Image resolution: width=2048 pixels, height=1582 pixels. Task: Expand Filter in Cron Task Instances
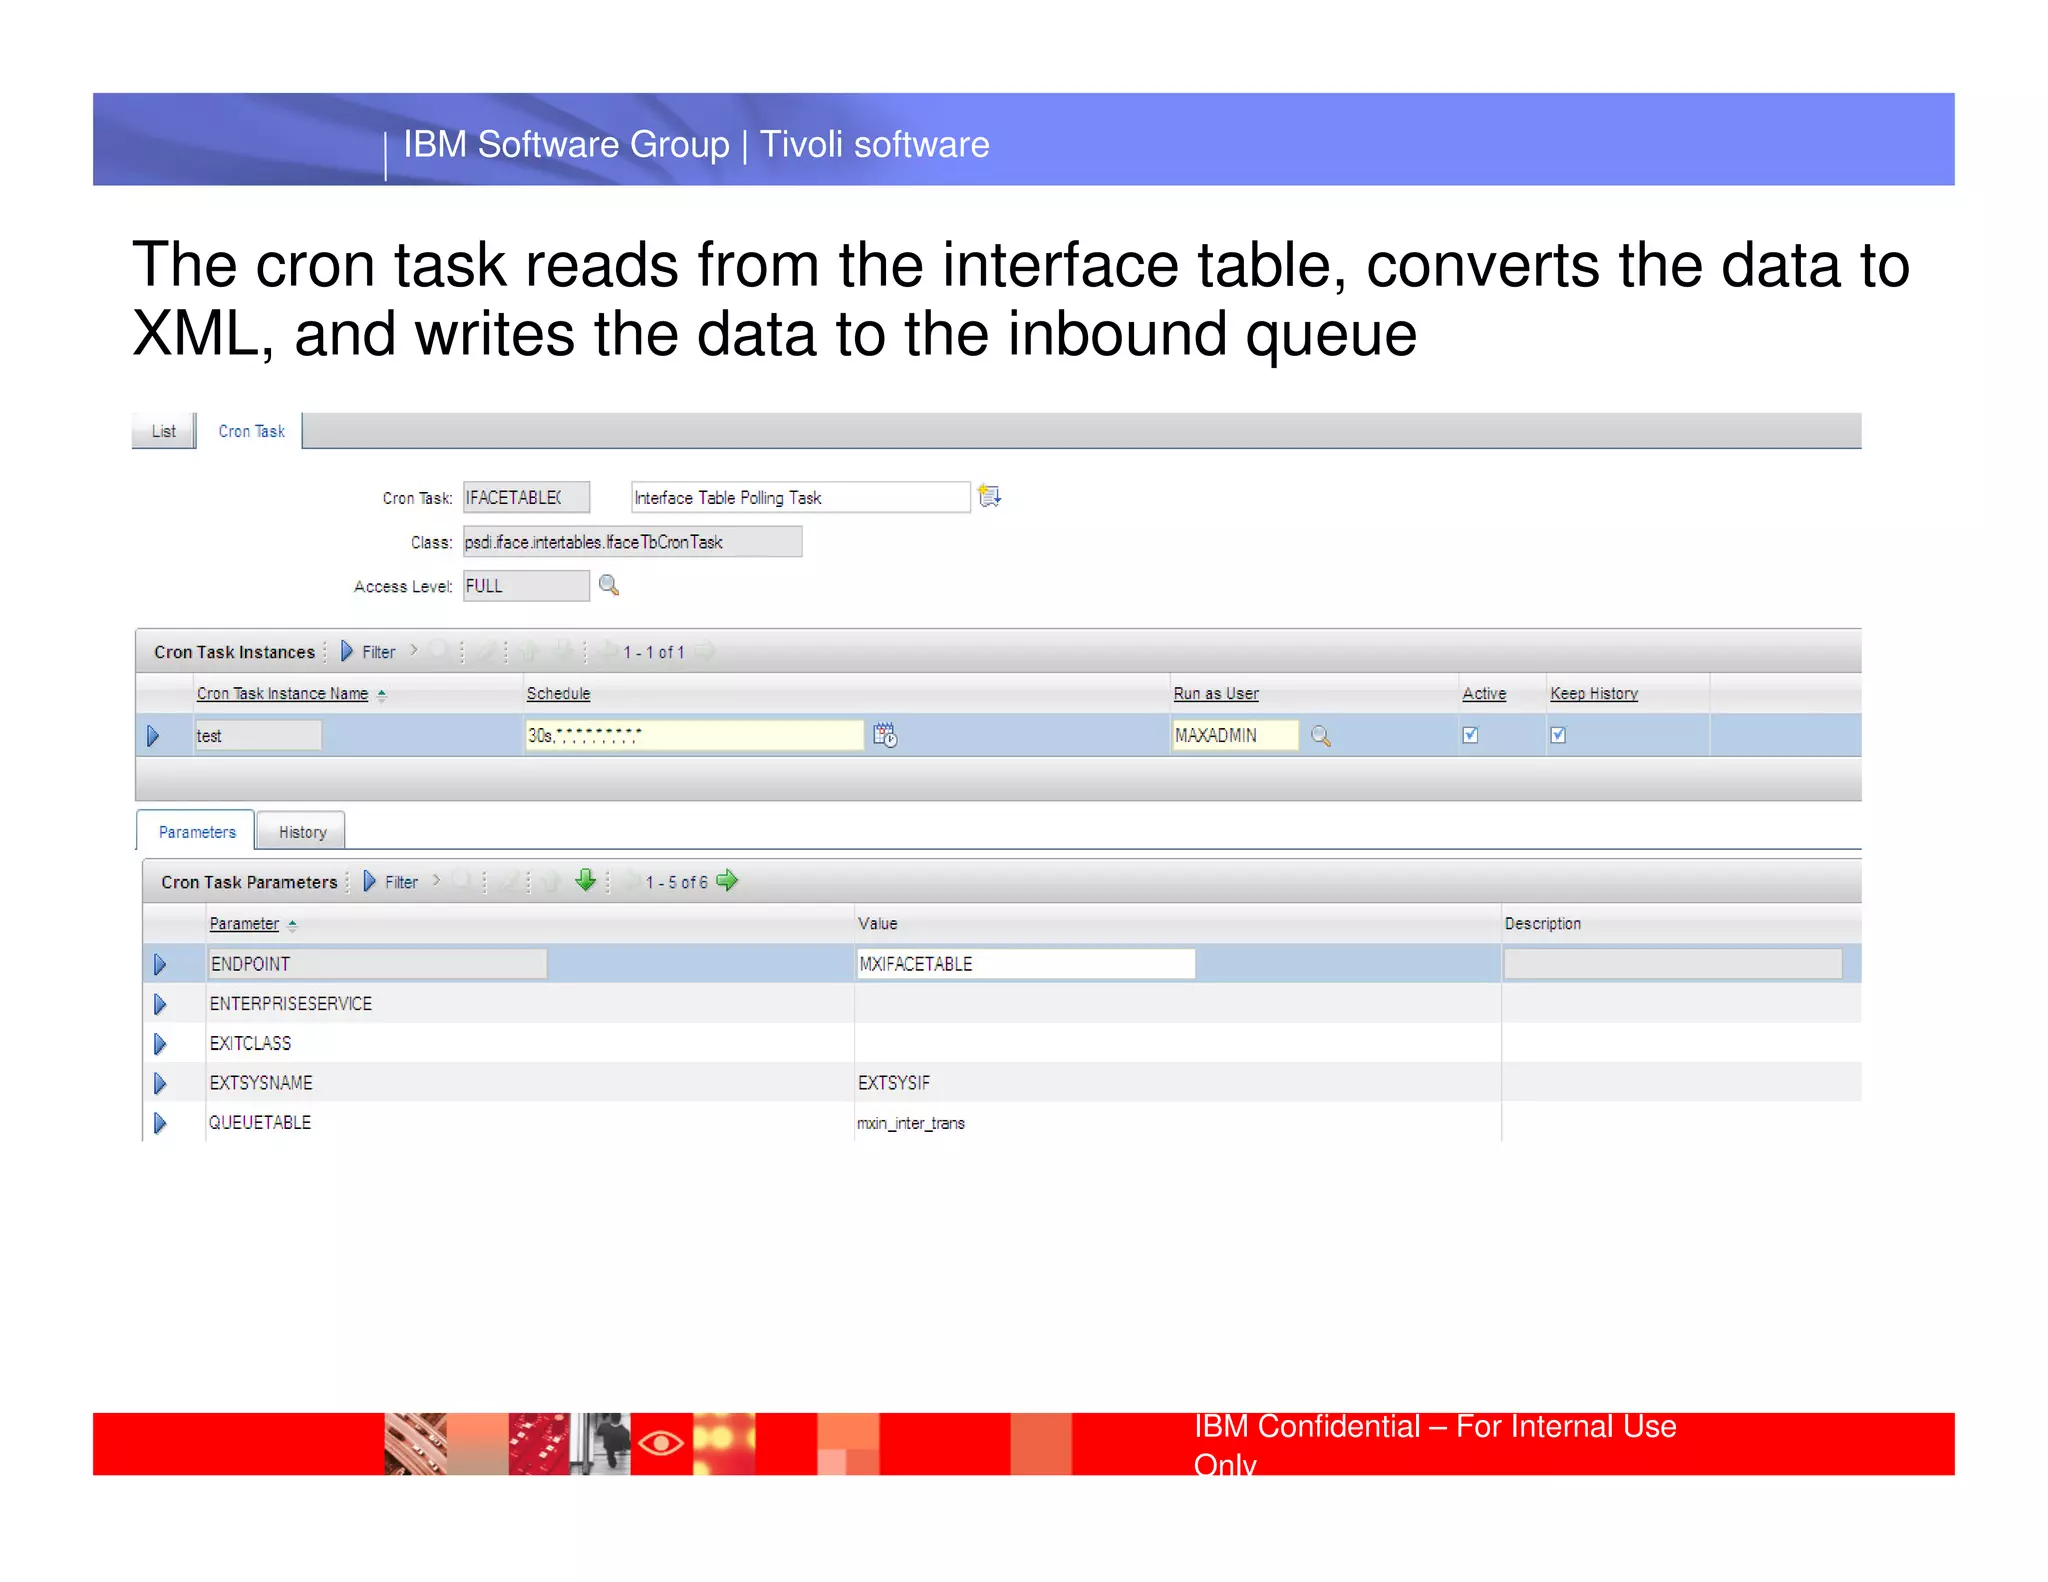pyautogui.click(x=368, y=651)
